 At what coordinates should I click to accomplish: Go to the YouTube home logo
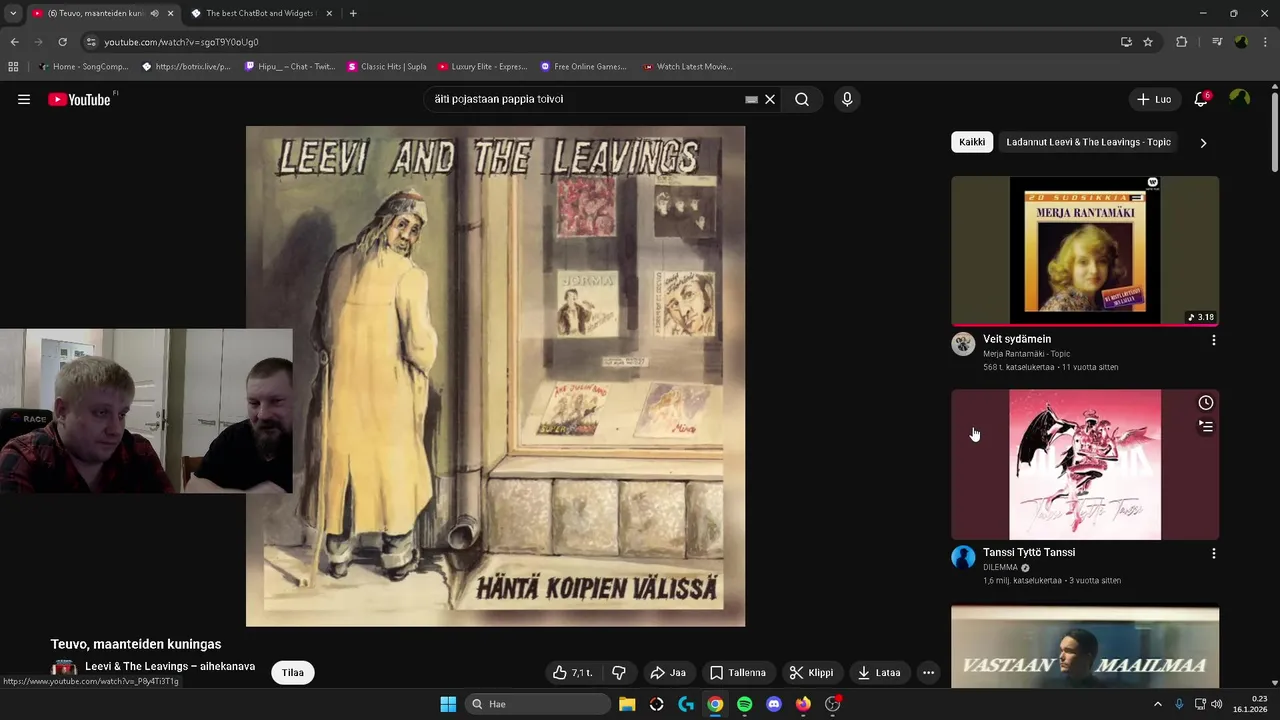pyautogui.click(x=80, y=99)
